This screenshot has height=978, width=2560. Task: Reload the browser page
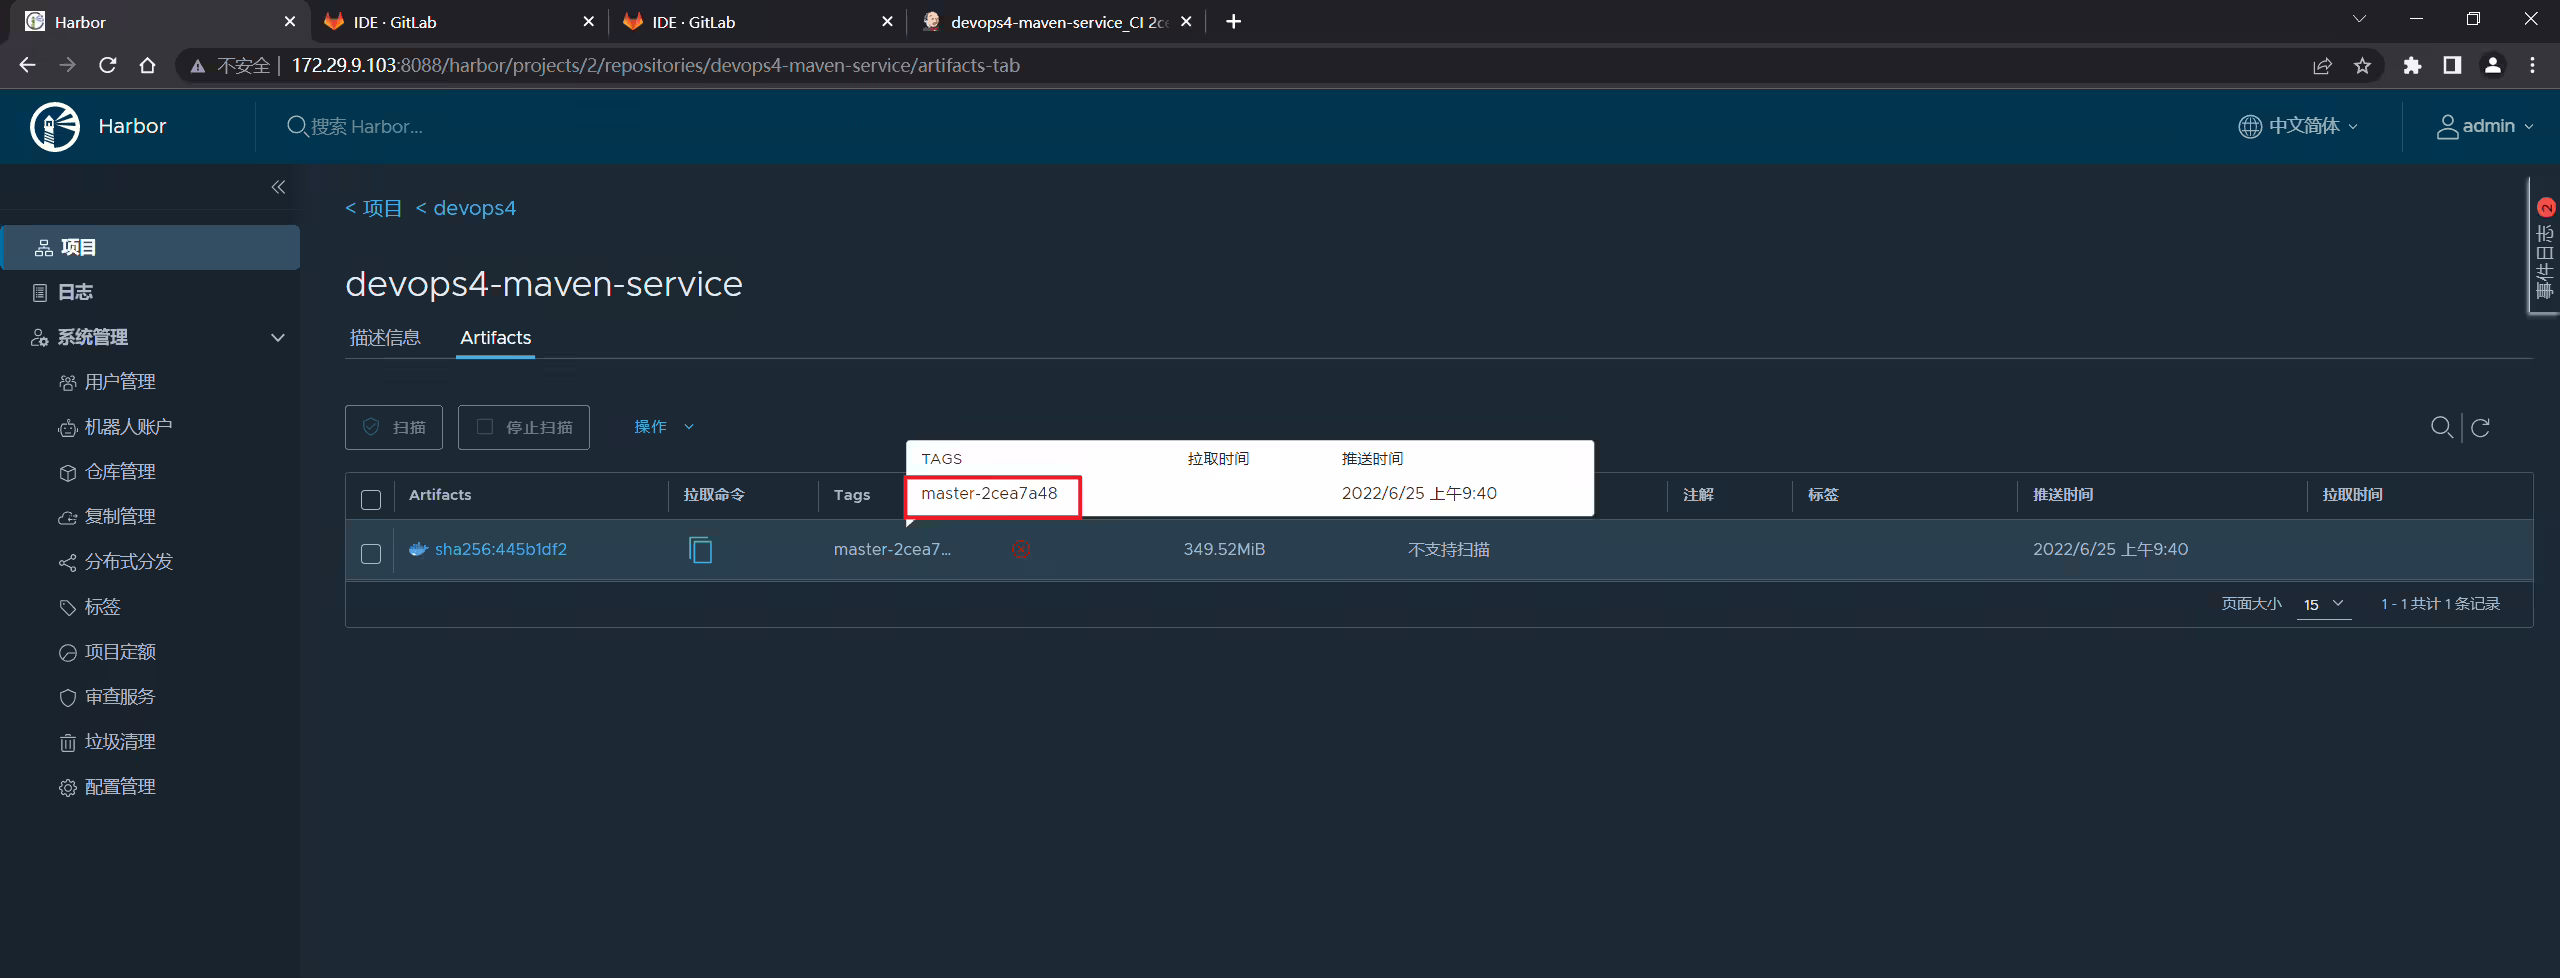(108, 66)
